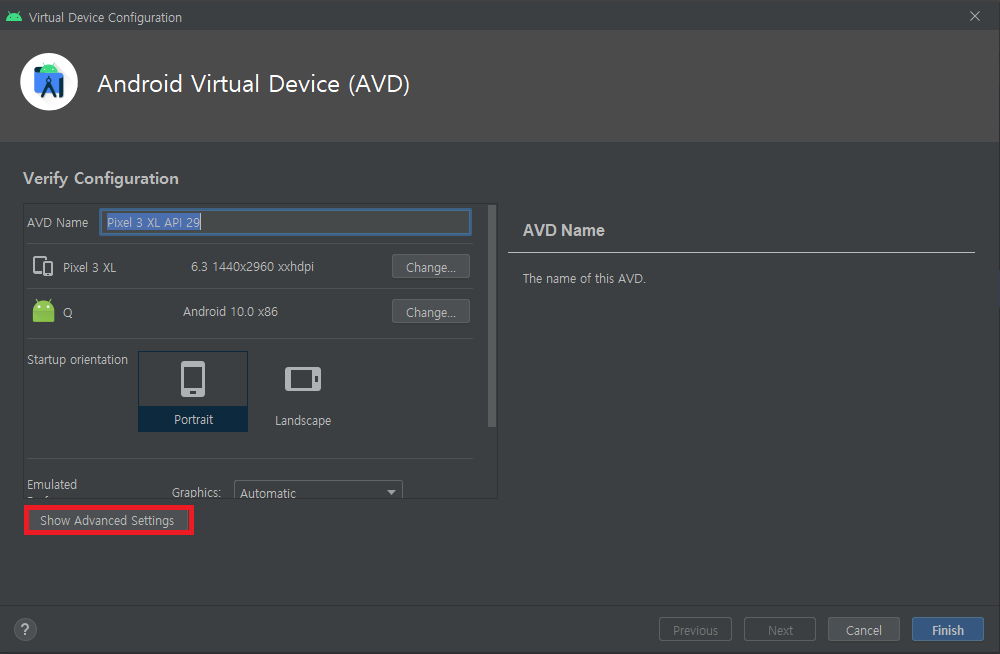1000x654 pixels.
Task: Click the 'The name of this AVD.' description
Action: pyautogui.click(x=584, y=278)
